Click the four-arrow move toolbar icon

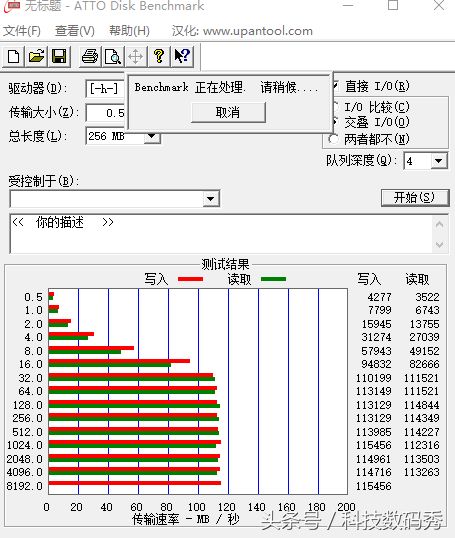[136, 56]
